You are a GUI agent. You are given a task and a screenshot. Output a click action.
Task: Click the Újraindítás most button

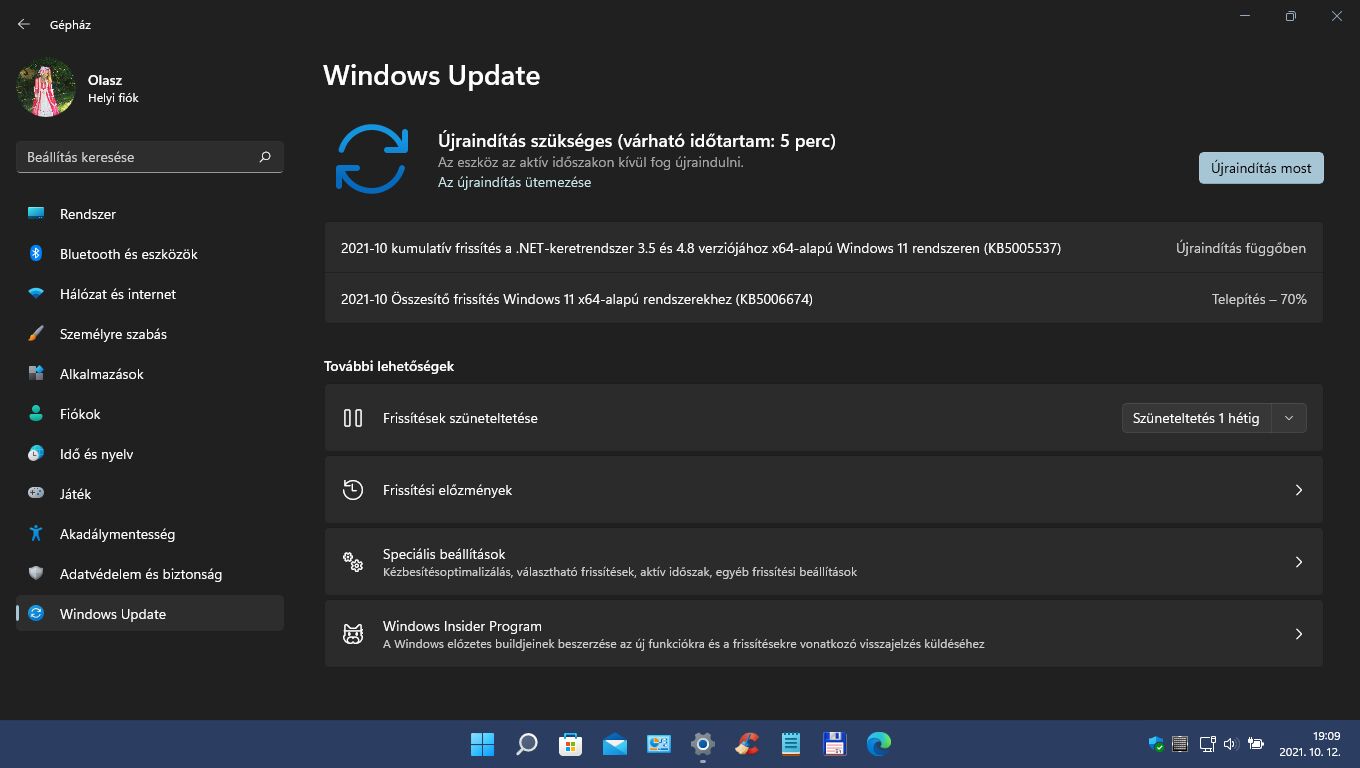pyautogui.click(x=1261, y=168)
